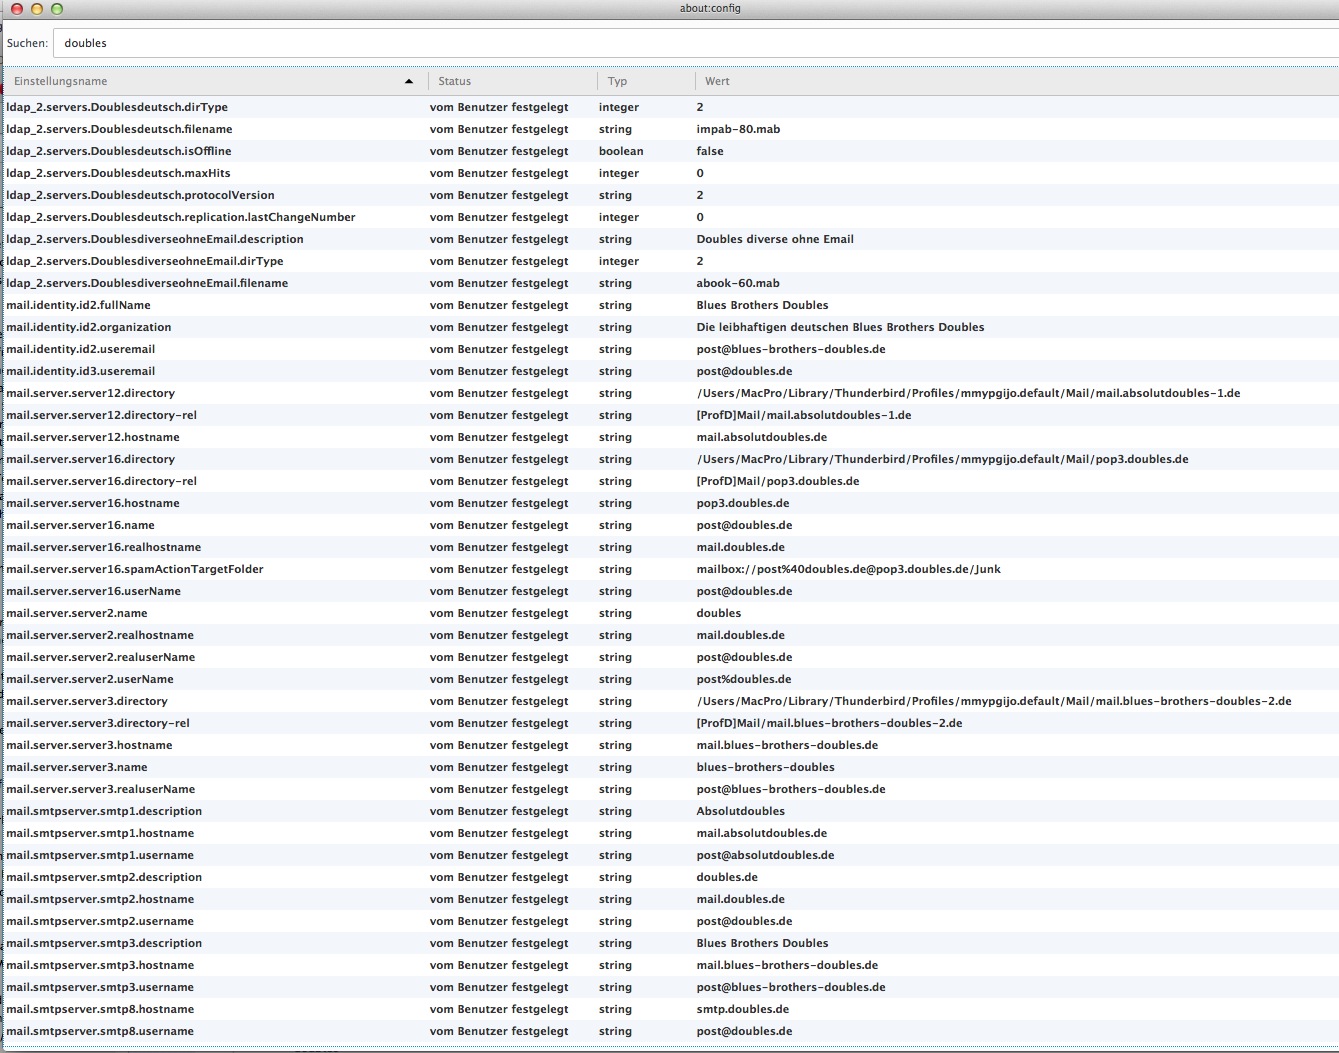Select the mail.server.server3.directory row
The image size is (1339, 1053).
[87, 701]
